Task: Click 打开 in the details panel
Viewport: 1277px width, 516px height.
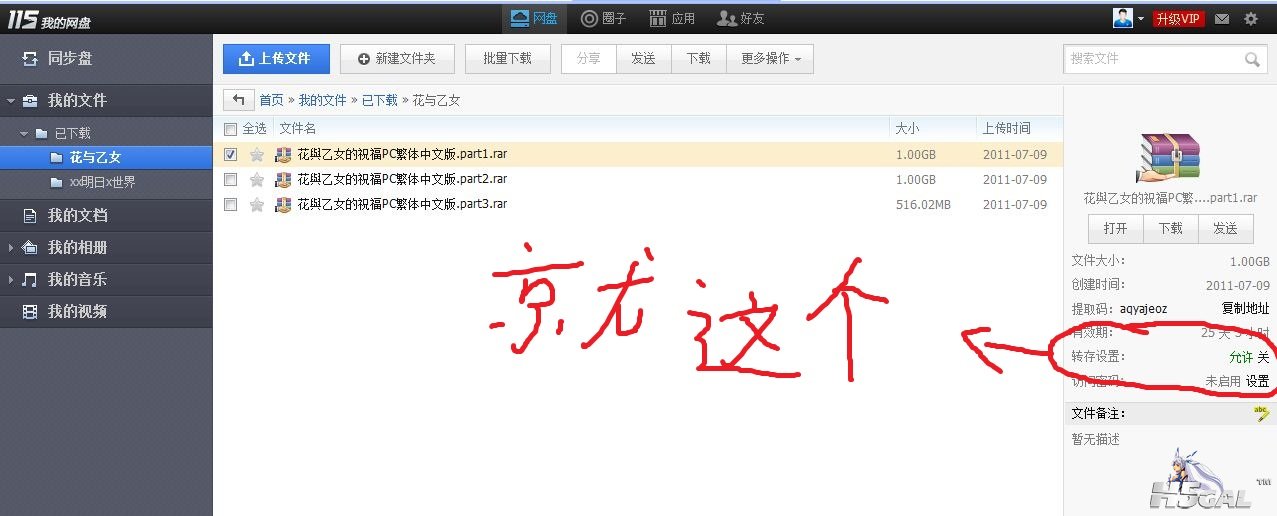Action: click(x=1116, y=228)
